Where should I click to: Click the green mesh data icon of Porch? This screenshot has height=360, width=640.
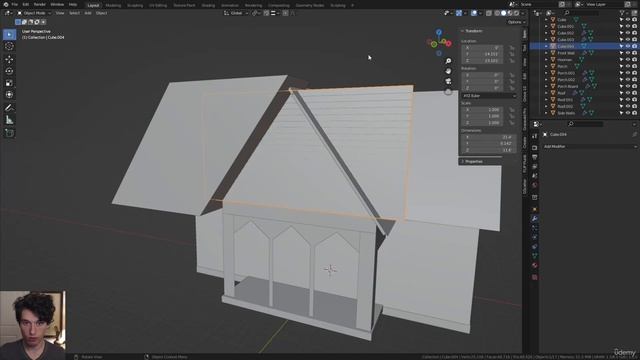click(x=577, y=66)
